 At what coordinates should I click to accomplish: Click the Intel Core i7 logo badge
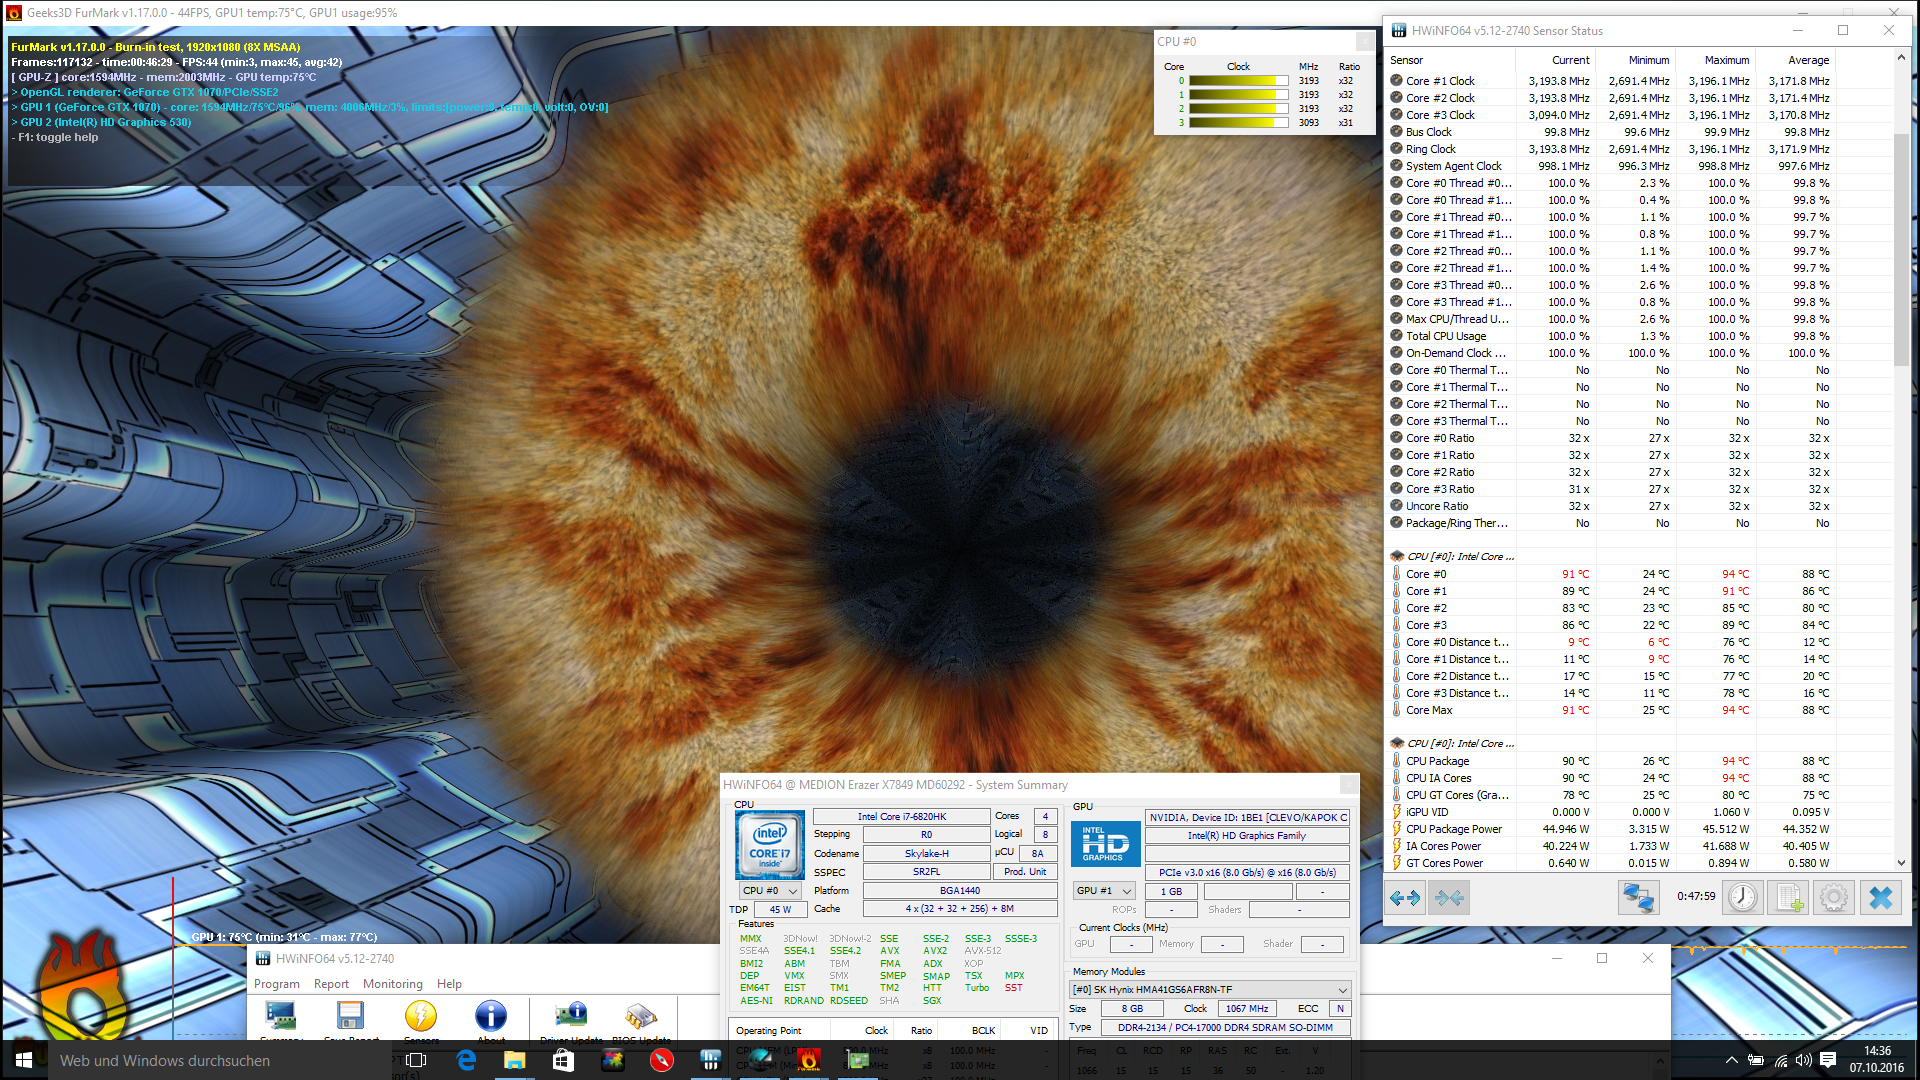tap(770, 845)
